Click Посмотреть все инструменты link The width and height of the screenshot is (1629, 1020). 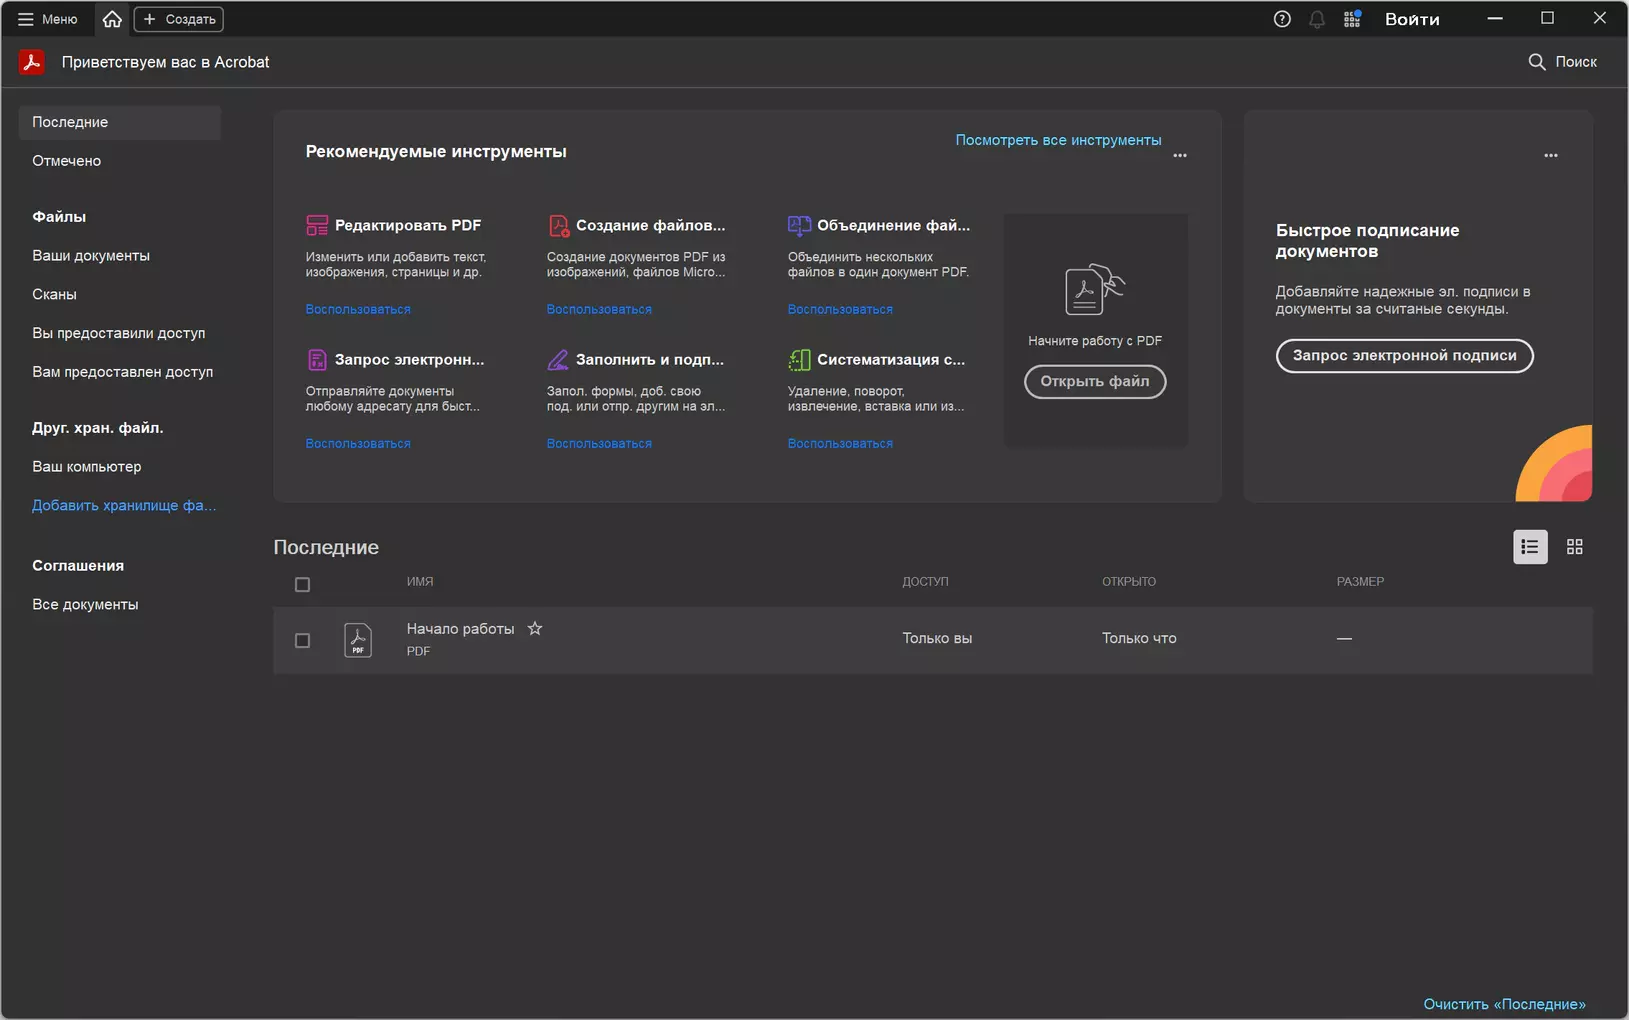click(x=1058, y=140)
